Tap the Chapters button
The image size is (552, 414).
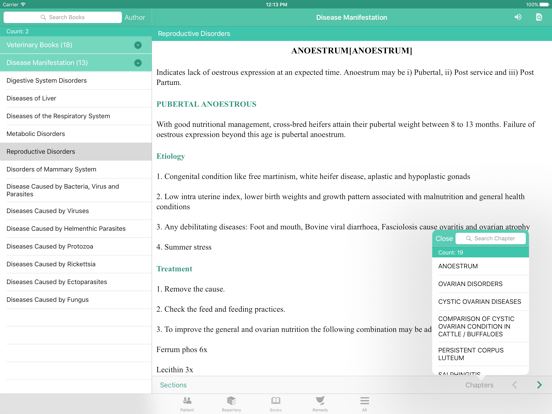[479, 385]
